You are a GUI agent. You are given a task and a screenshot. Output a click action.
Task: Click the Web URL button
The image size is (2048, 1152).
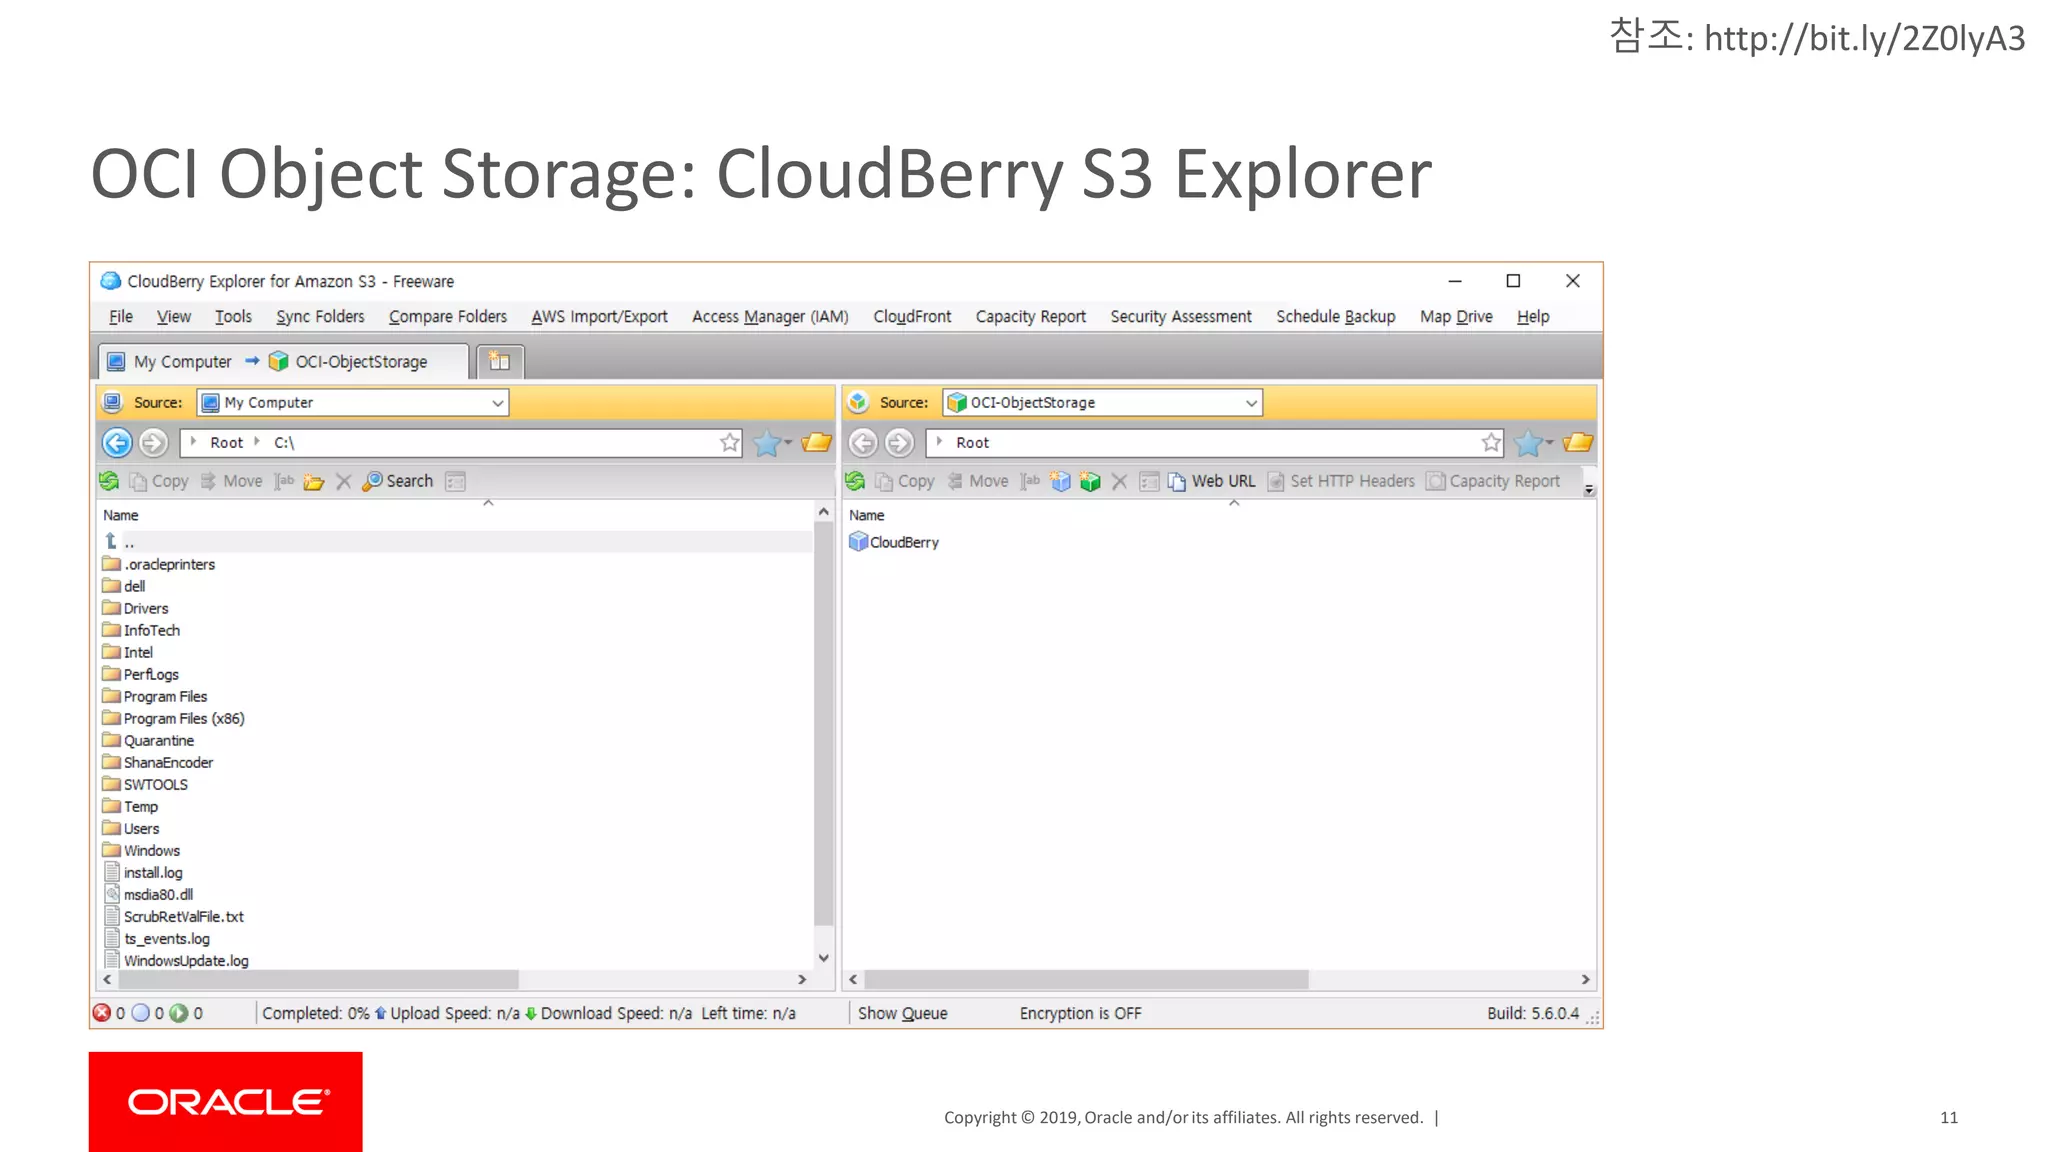coord(1211,481)
